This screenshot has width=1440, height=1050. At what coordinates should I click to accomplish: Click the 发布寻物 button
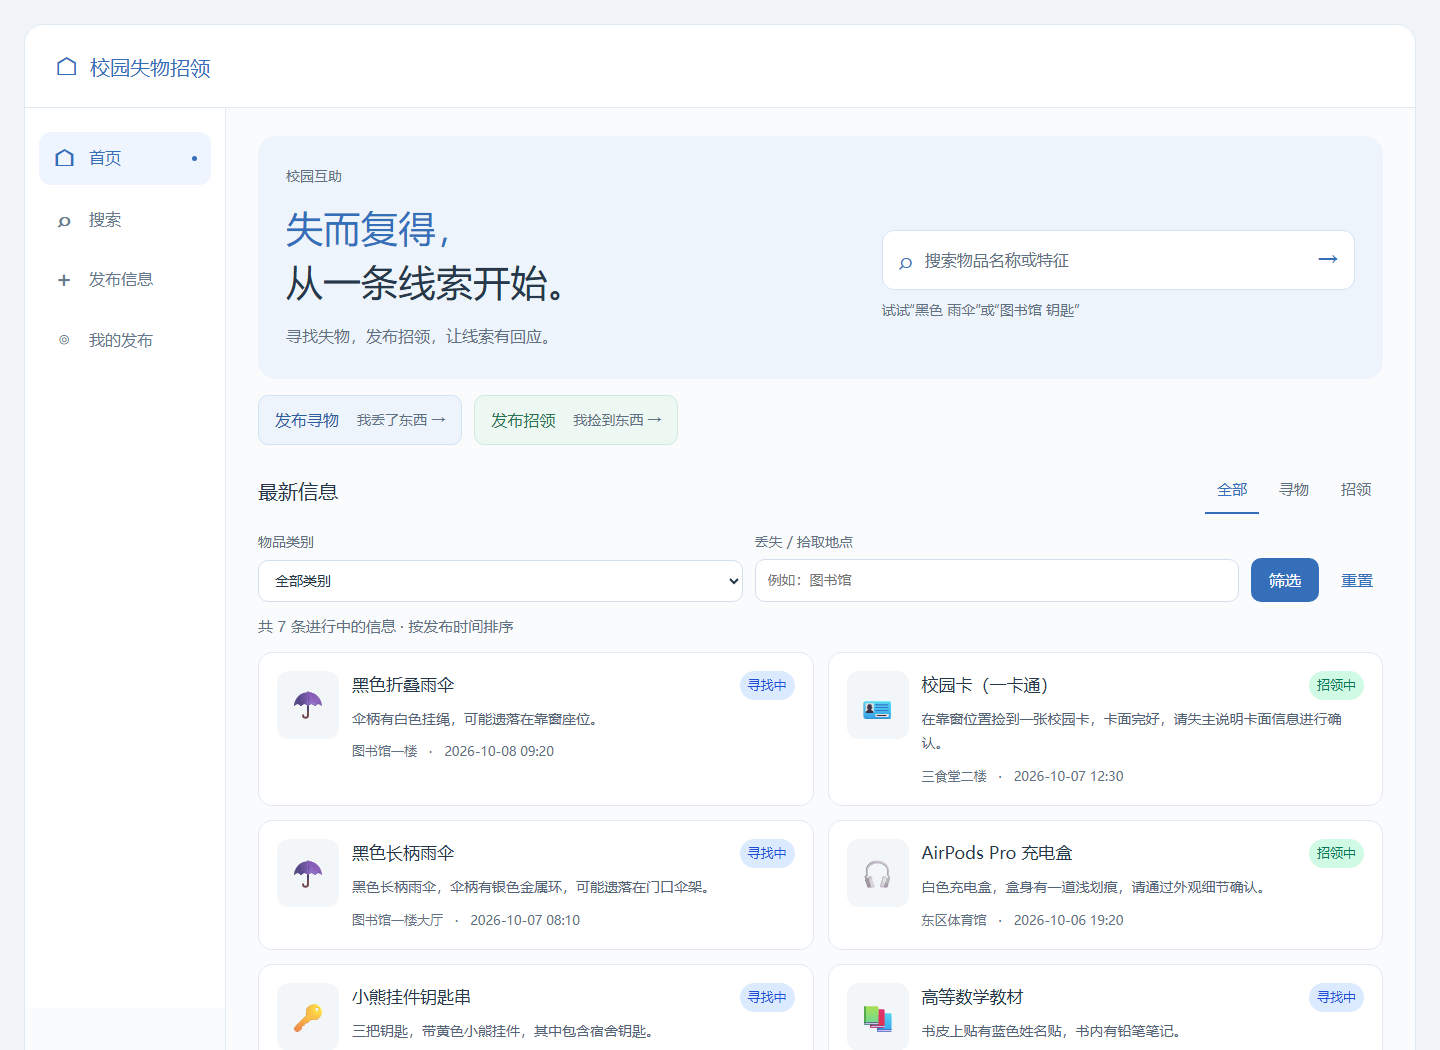click(360, 420)
